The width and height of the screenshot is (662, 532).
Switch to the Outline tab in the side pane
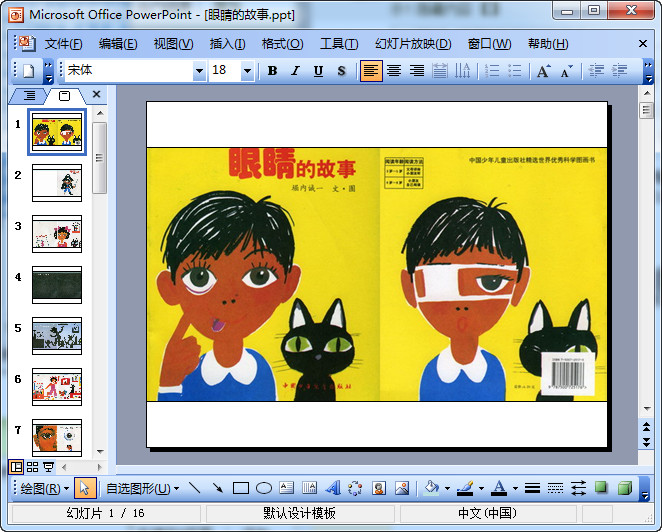point(29,95)
